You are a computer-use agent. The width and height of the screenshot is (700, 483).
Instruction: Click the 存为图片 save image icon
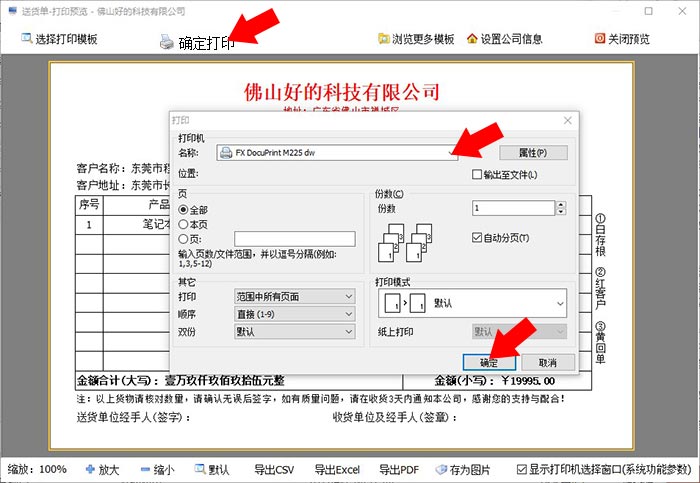pos(441,469)
